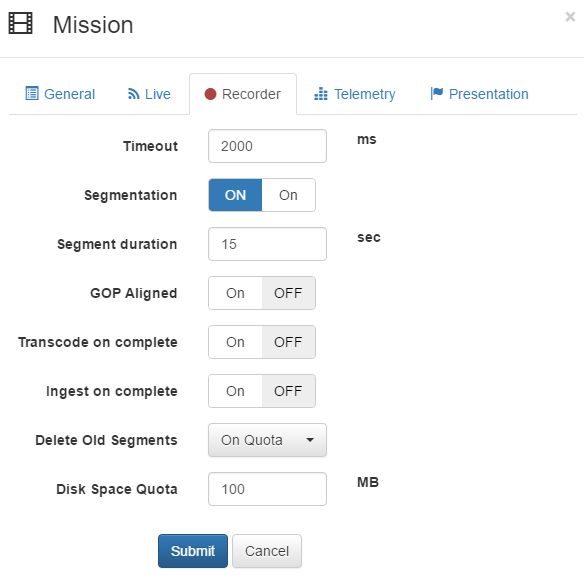
Task: Submit the recorder settings
Action: point(193,551)
